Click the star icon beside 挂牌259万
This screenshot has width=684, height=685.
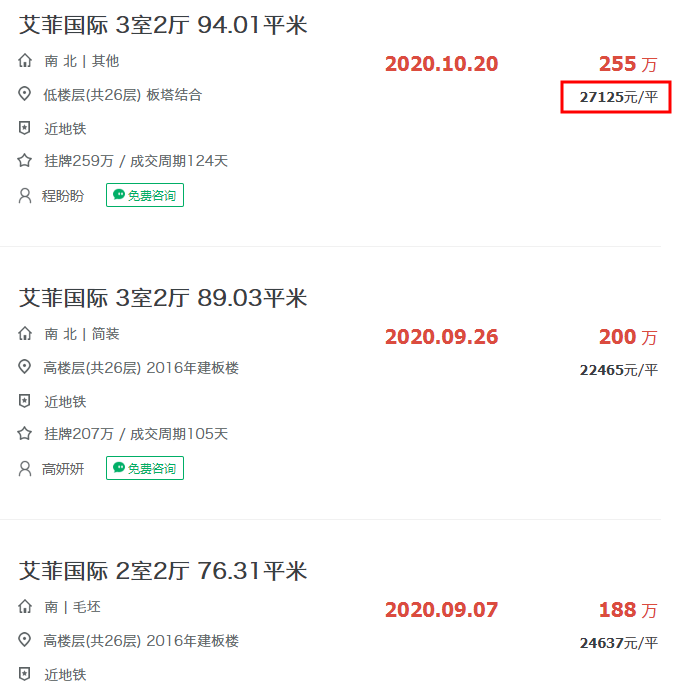[26, 160]
